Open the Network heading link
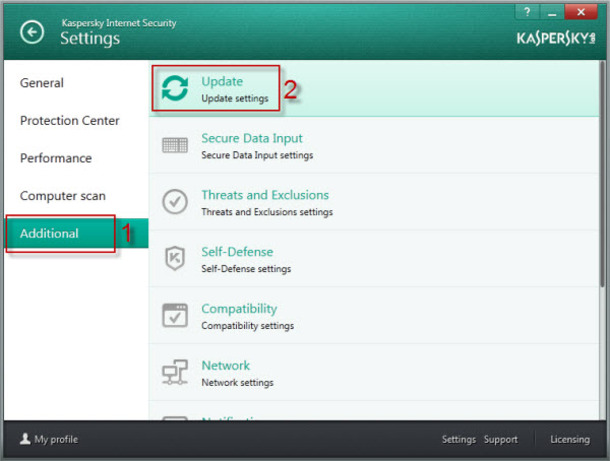This screenshot has height=461, width=610. pos(225,365)
